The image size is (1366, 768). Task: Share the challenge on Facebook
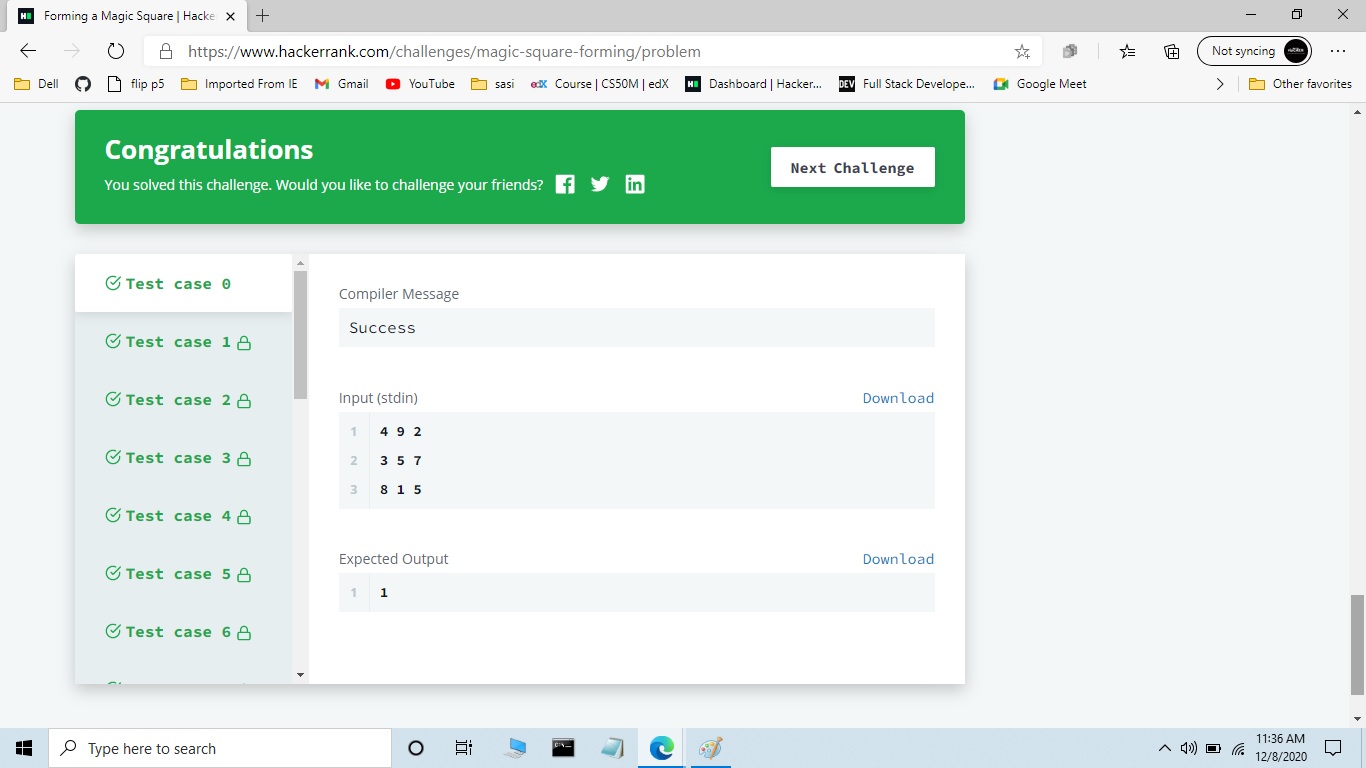coord(564,184)
